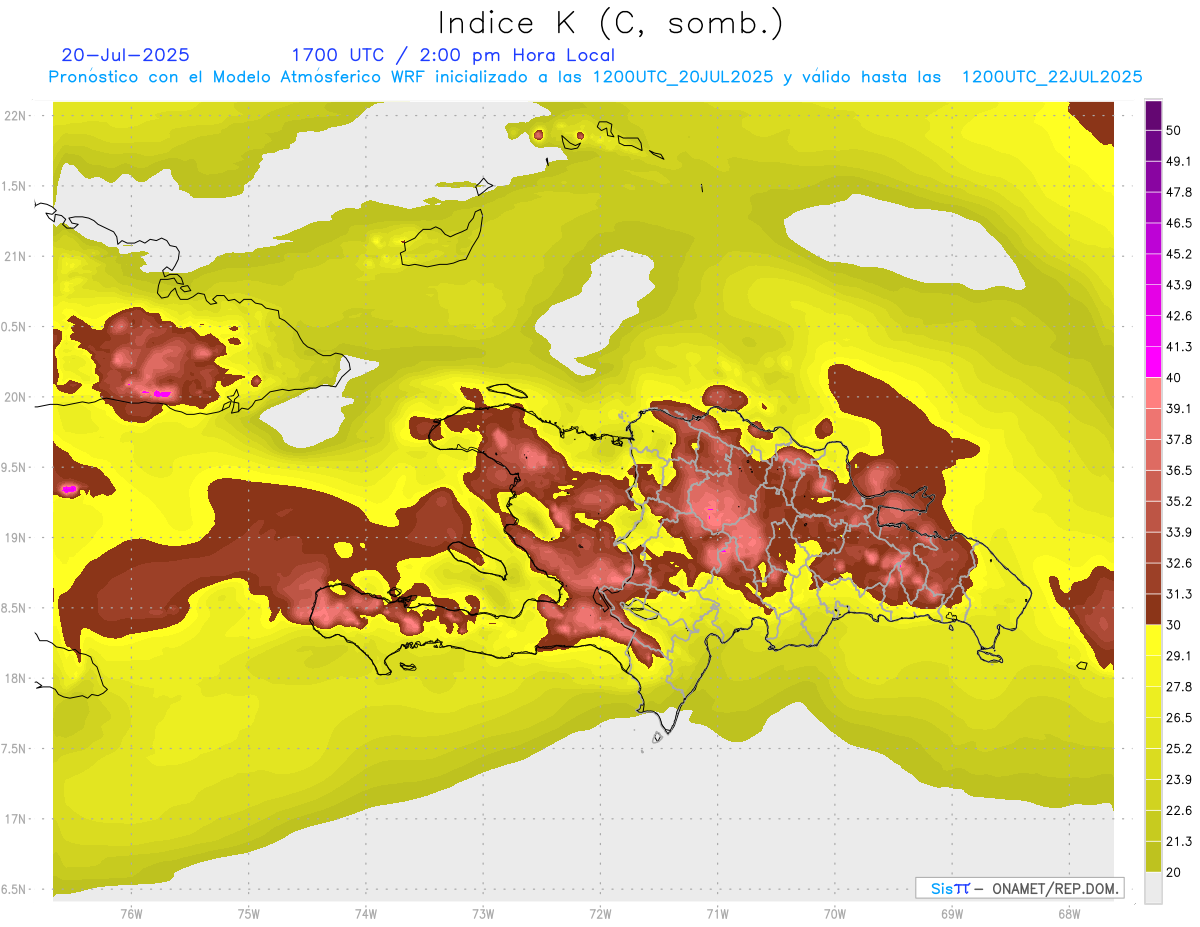1200x927 pixels.
Task: Select the "71W" longitude axis label
Action: coord(717,913)
